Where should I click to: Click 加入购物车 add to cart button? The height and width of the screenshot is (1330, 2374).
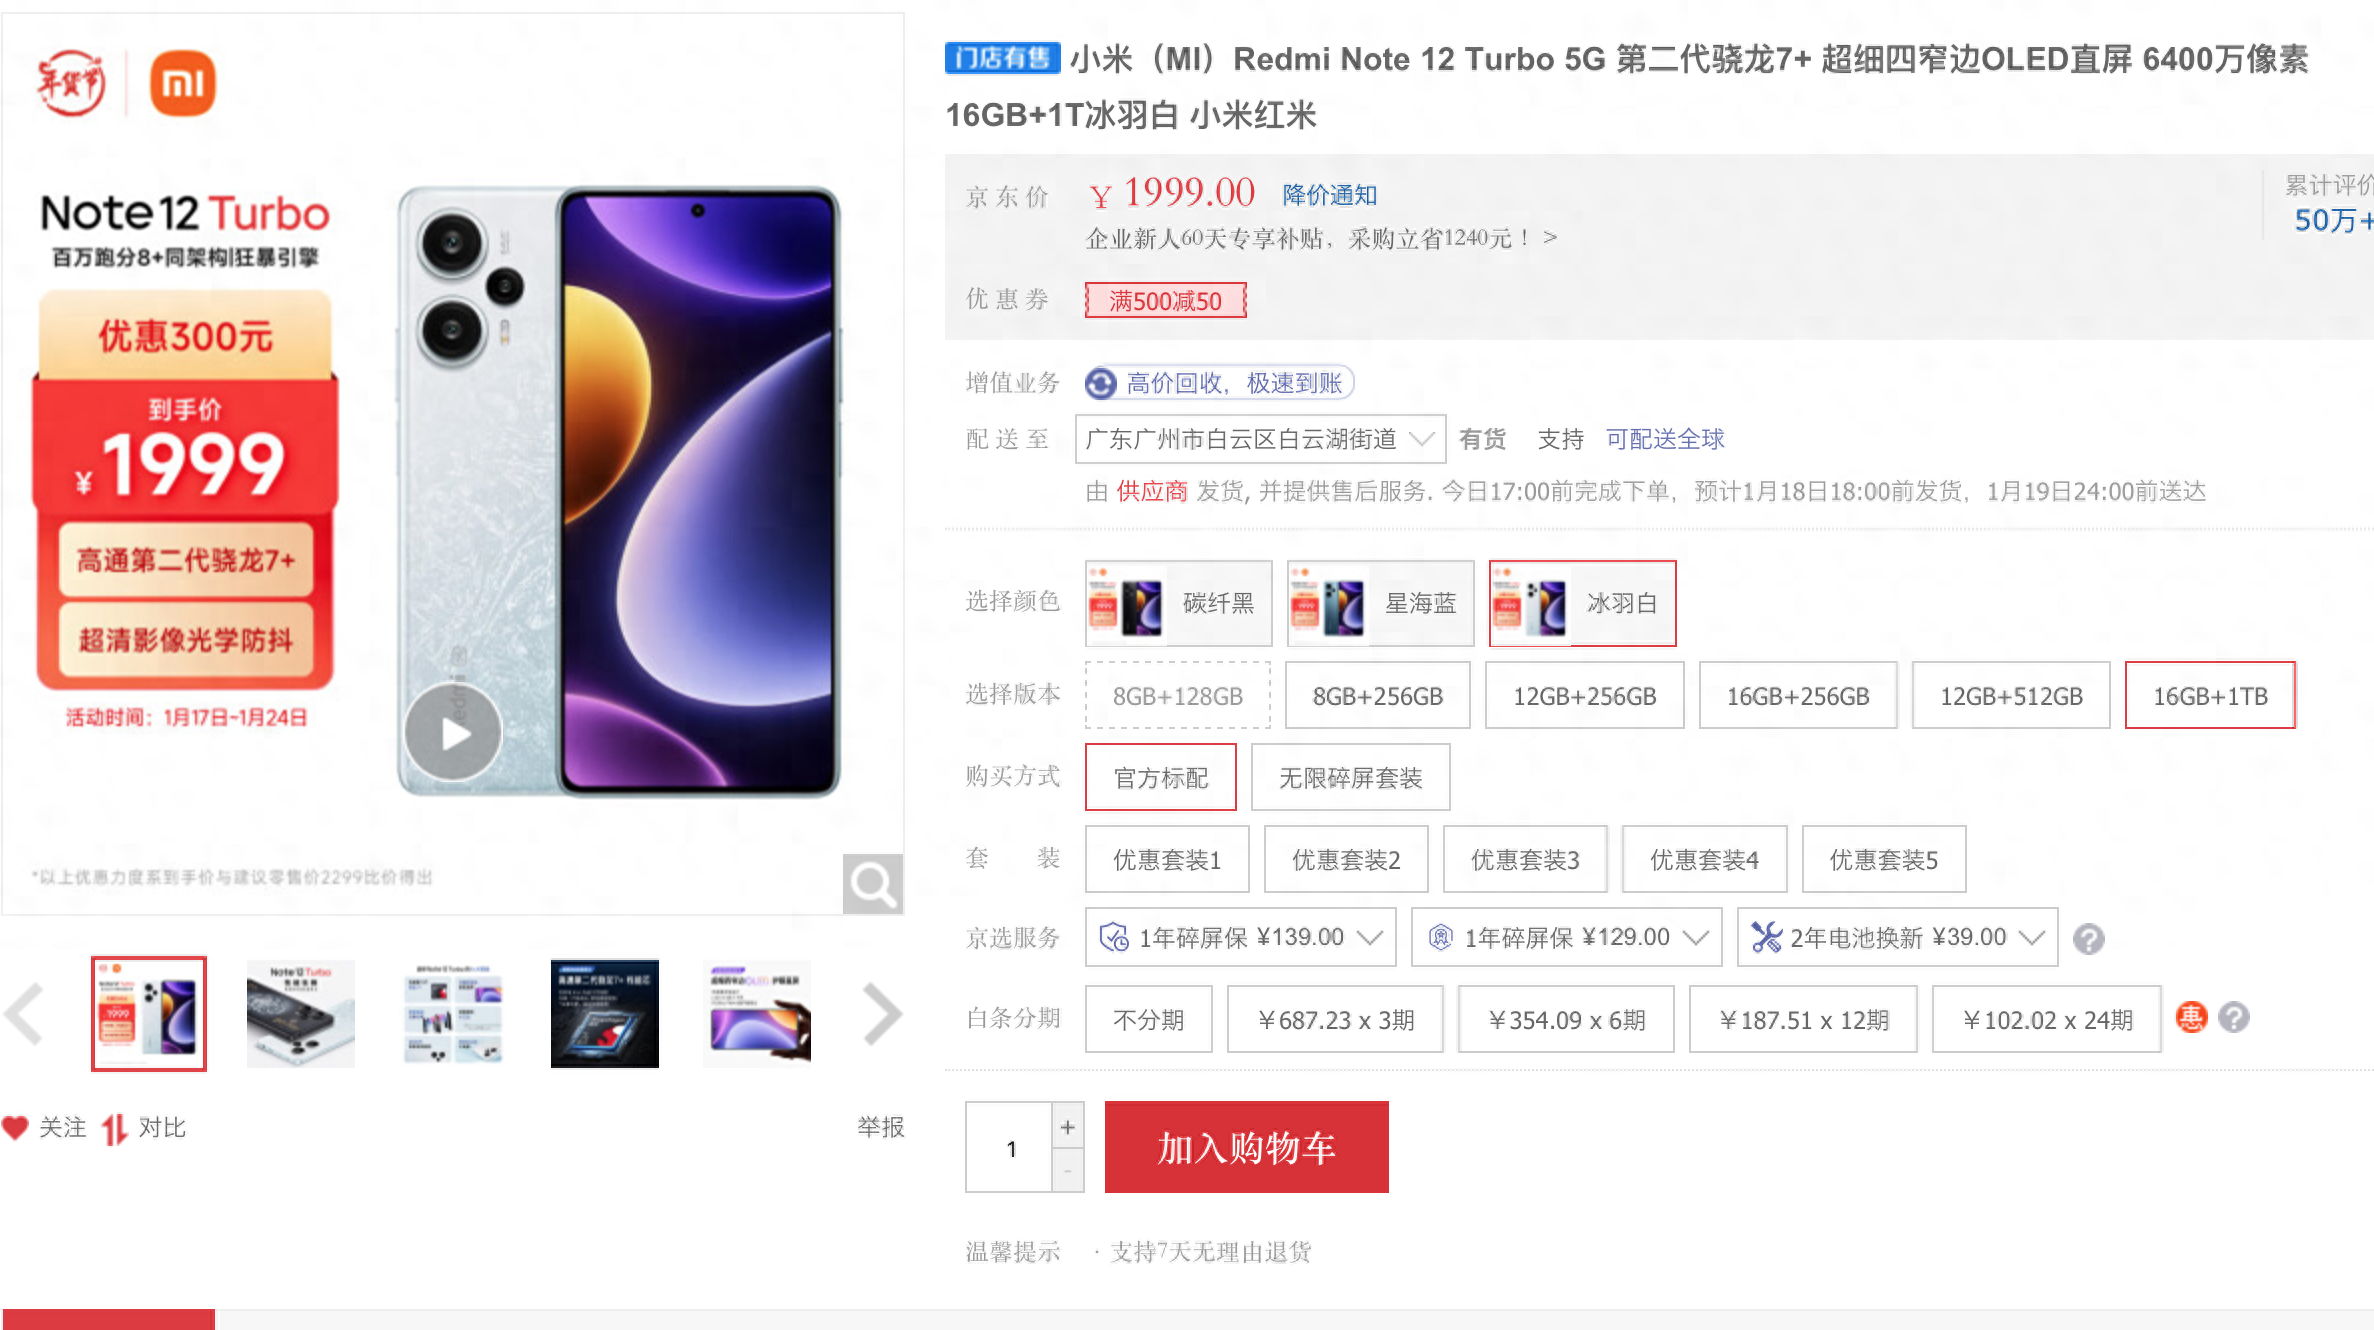pos(1246,1147)
